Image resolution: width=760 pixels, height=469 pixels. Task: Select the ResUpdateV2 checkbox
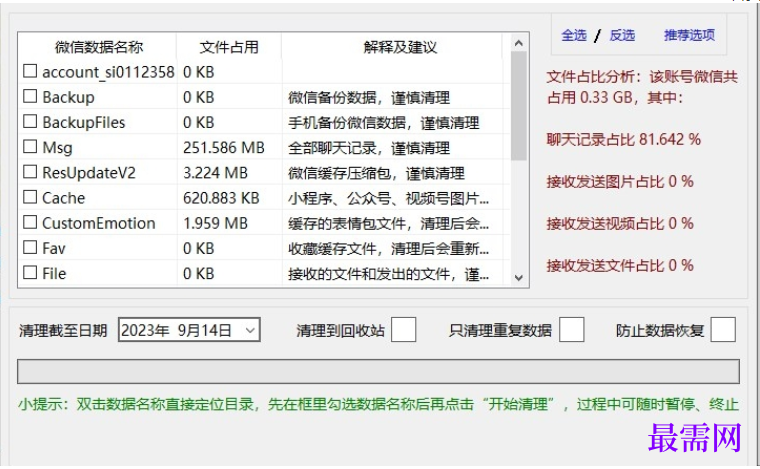point(30,172)
